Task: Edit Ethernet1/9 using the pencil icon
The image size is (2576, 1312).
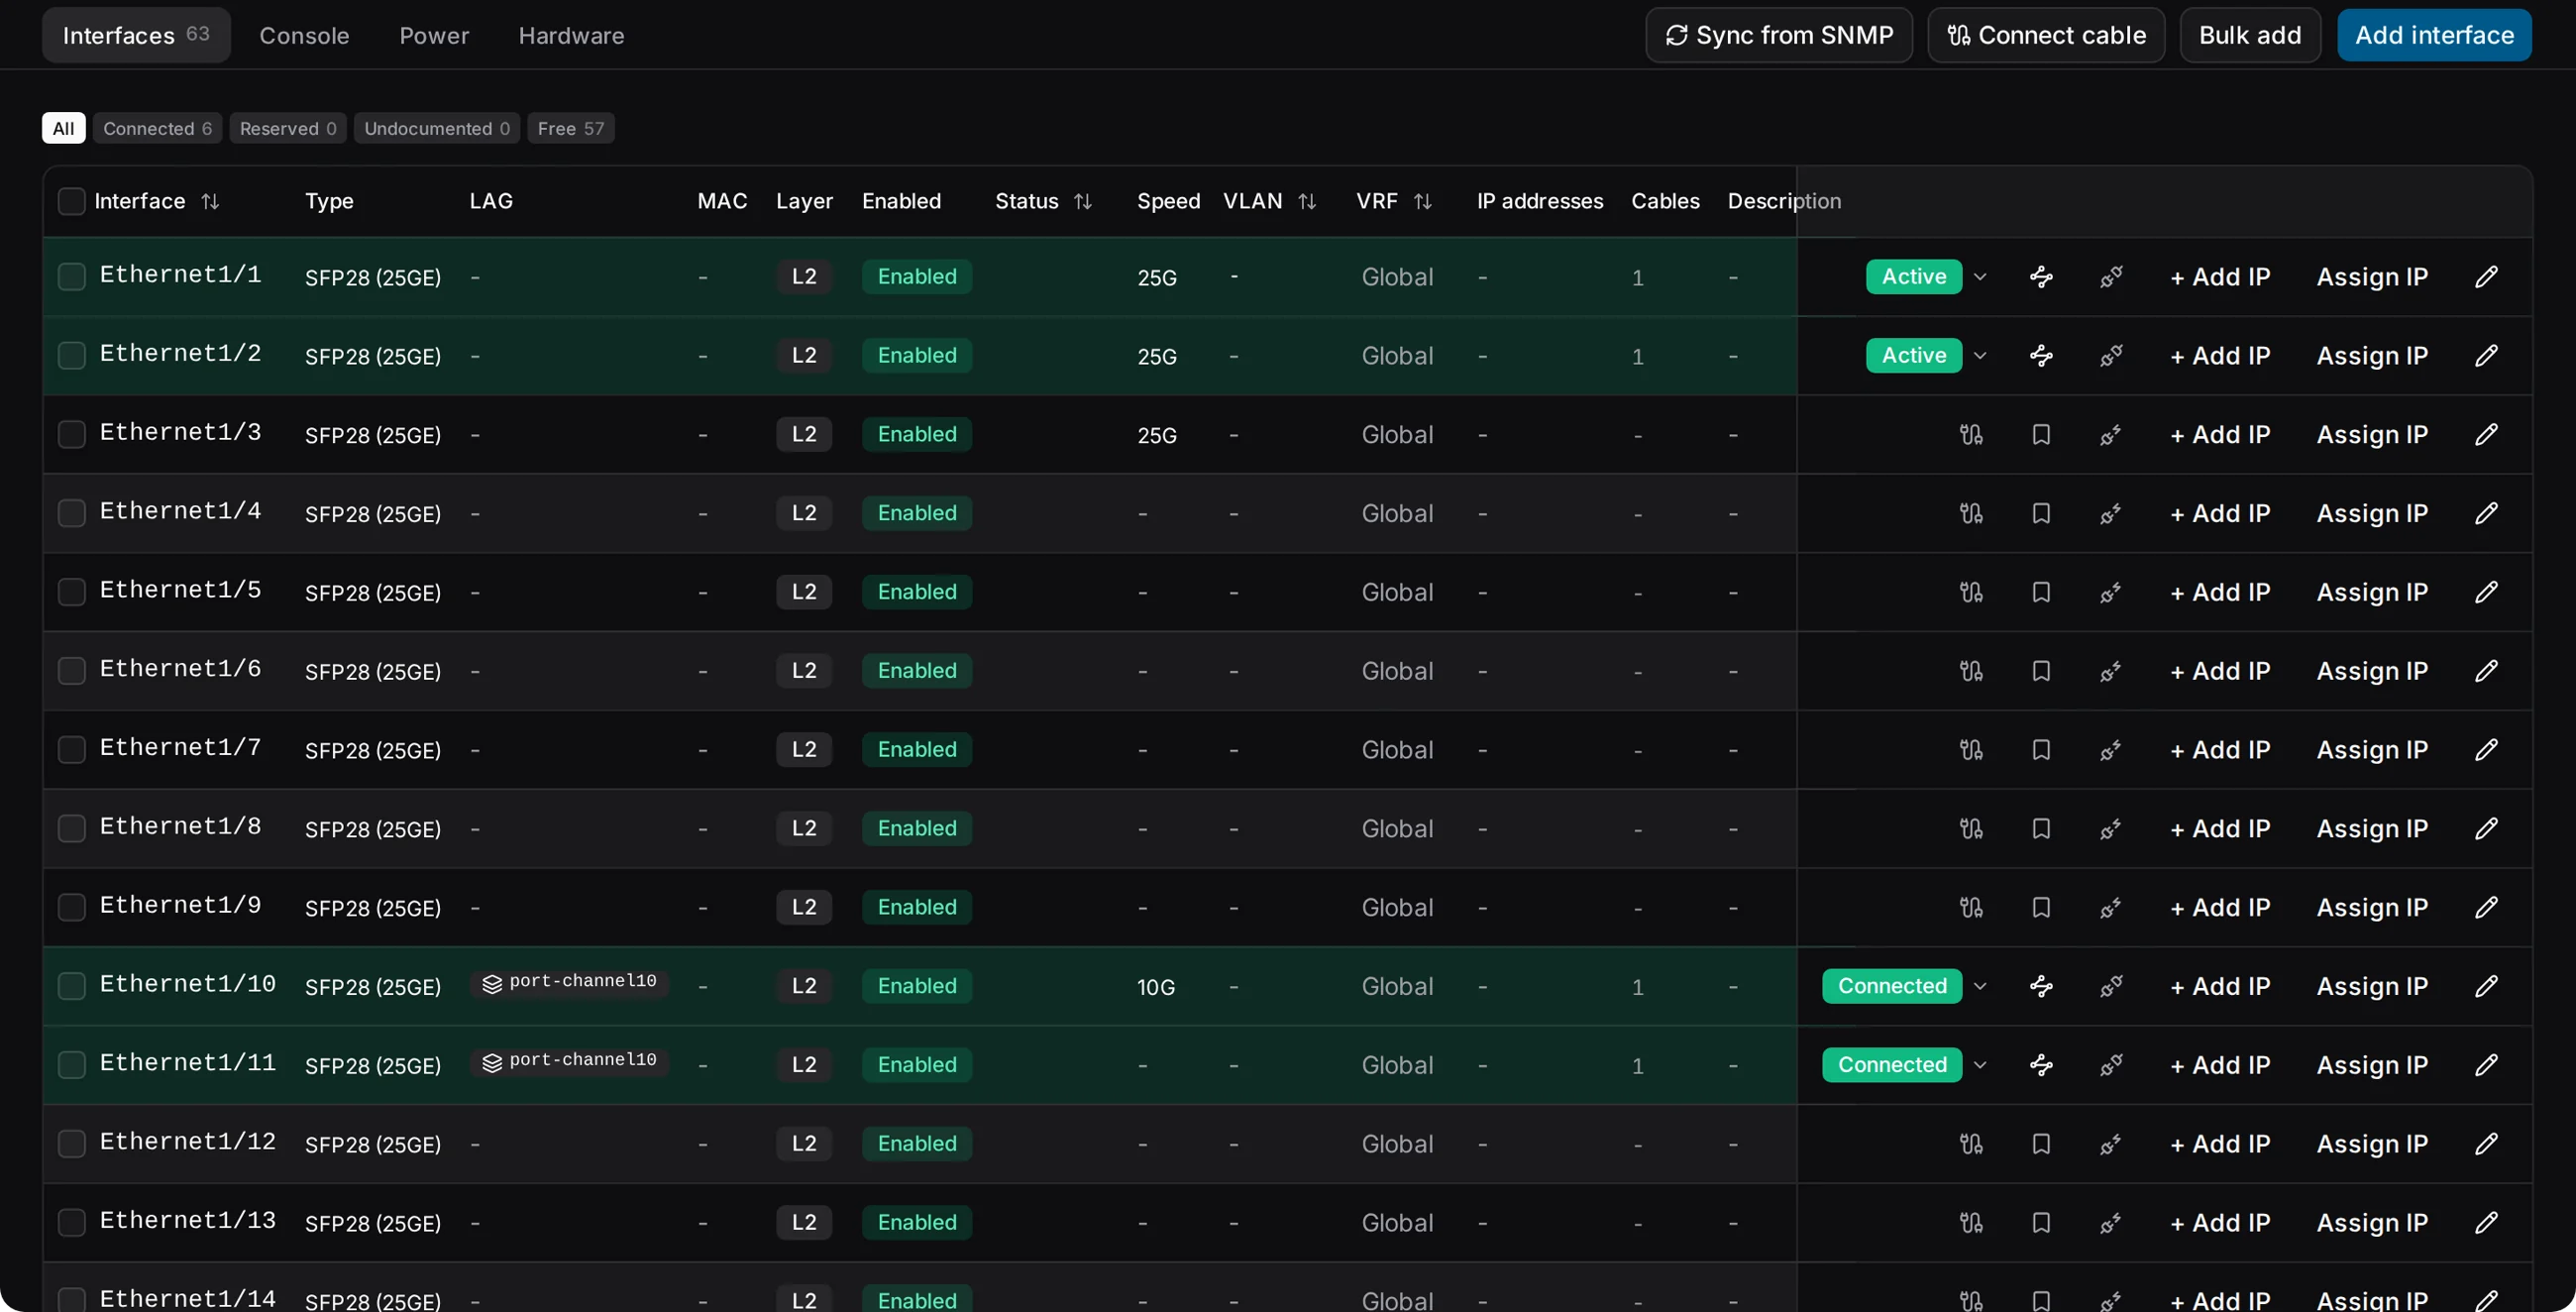Action: [2486, 908]
